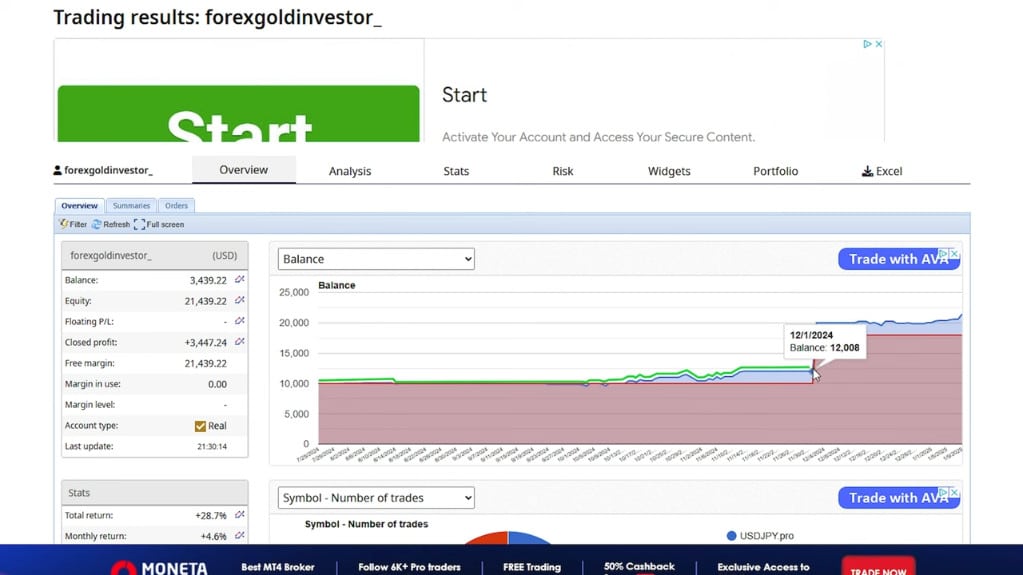
Task: Click the icon next to Closed profit
Action: coord(239,343)
